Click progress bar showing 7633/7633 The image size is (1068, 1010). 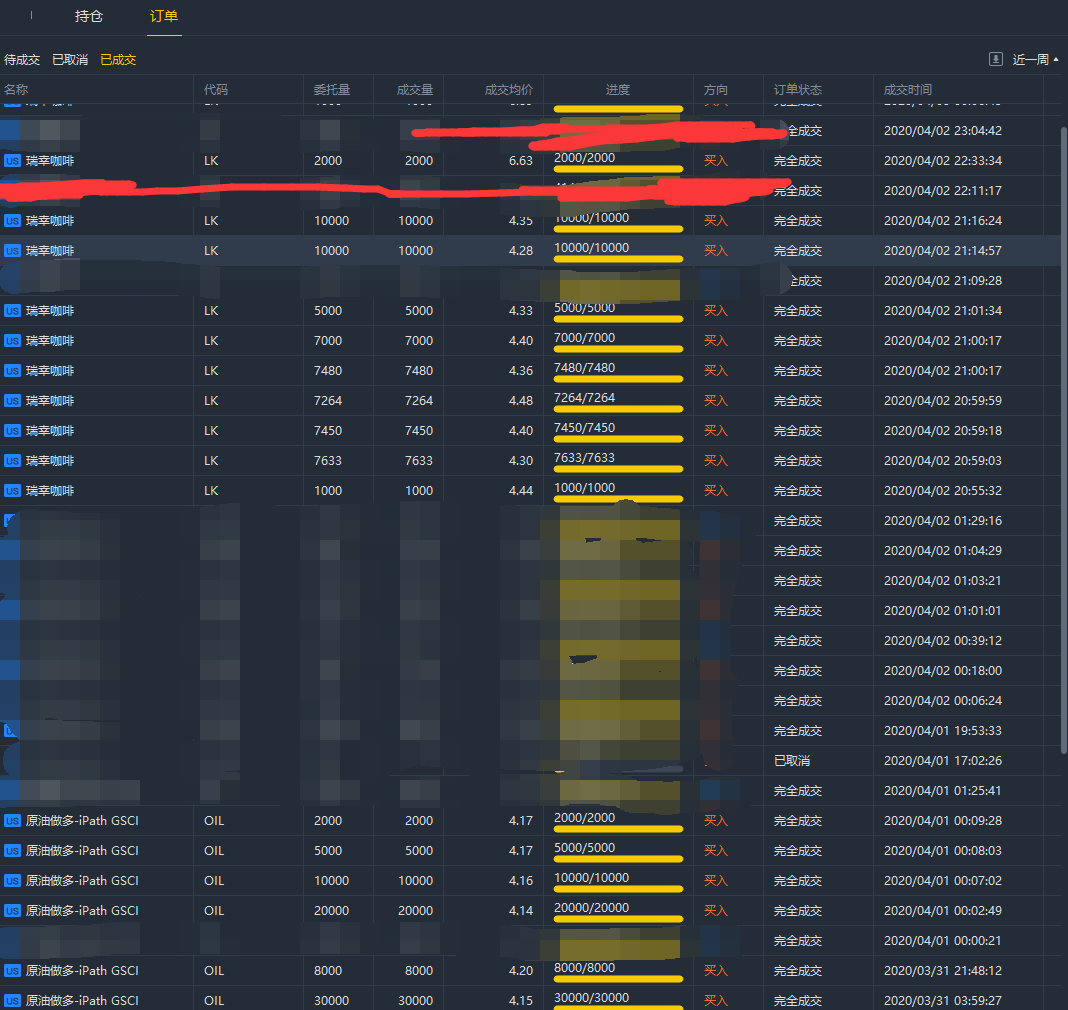[x=618, y=469]
